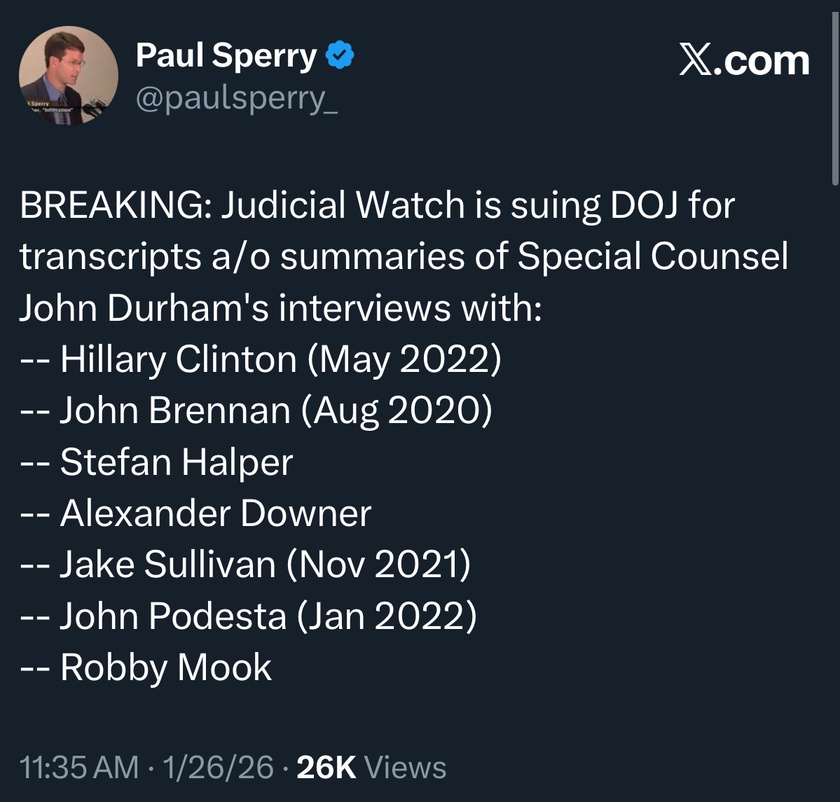This screenshot has width=840, height=802.
Task: Click the Stefan Halper entry
Action: coord(176,461)
